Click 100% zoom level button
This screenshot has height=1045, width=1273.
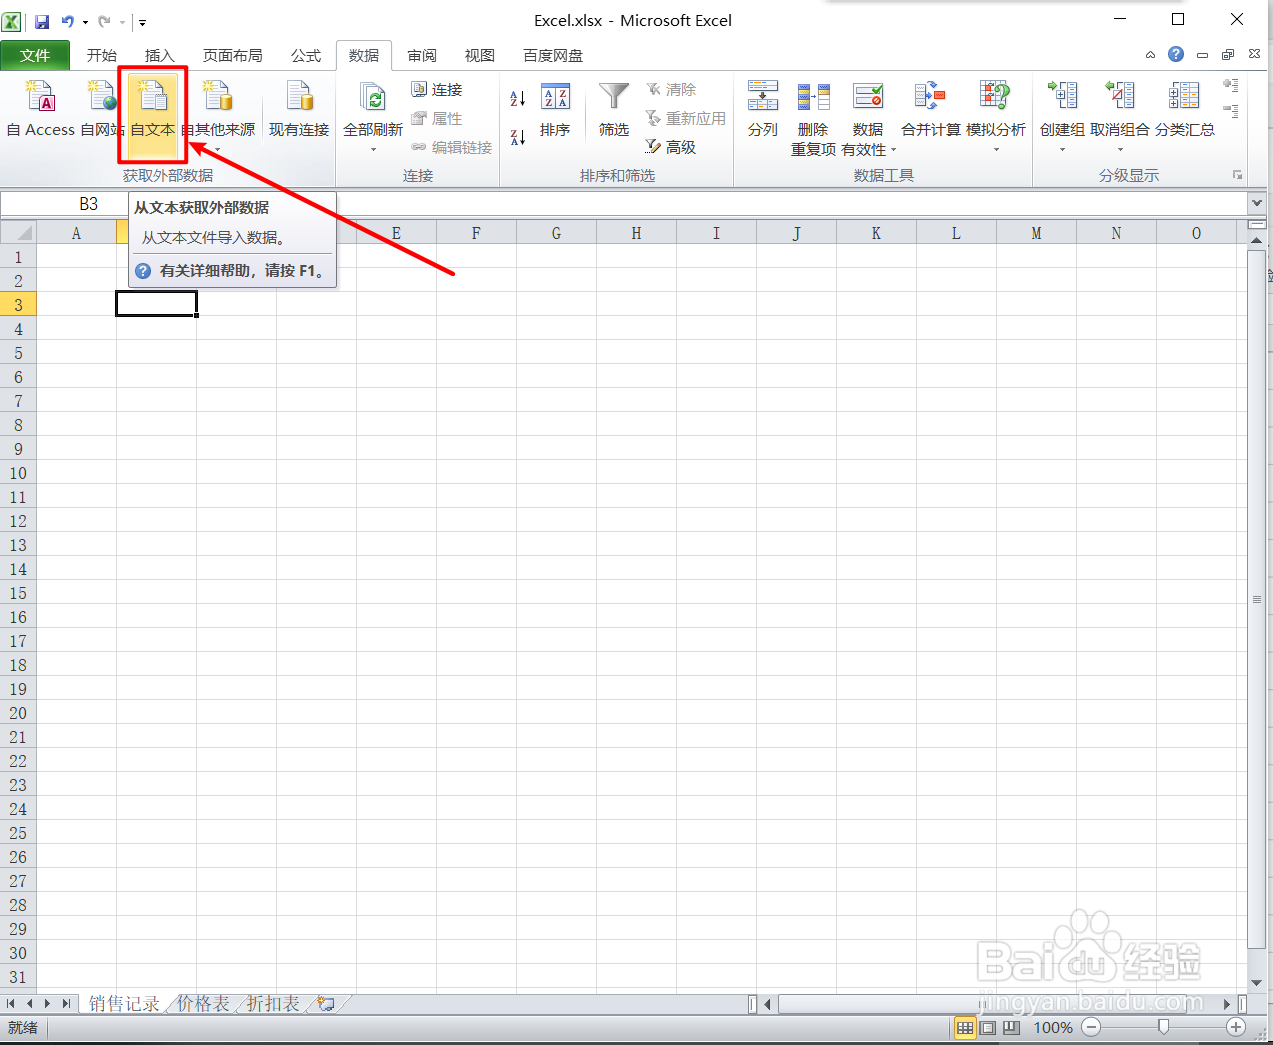click(x=1053, y=1027)
